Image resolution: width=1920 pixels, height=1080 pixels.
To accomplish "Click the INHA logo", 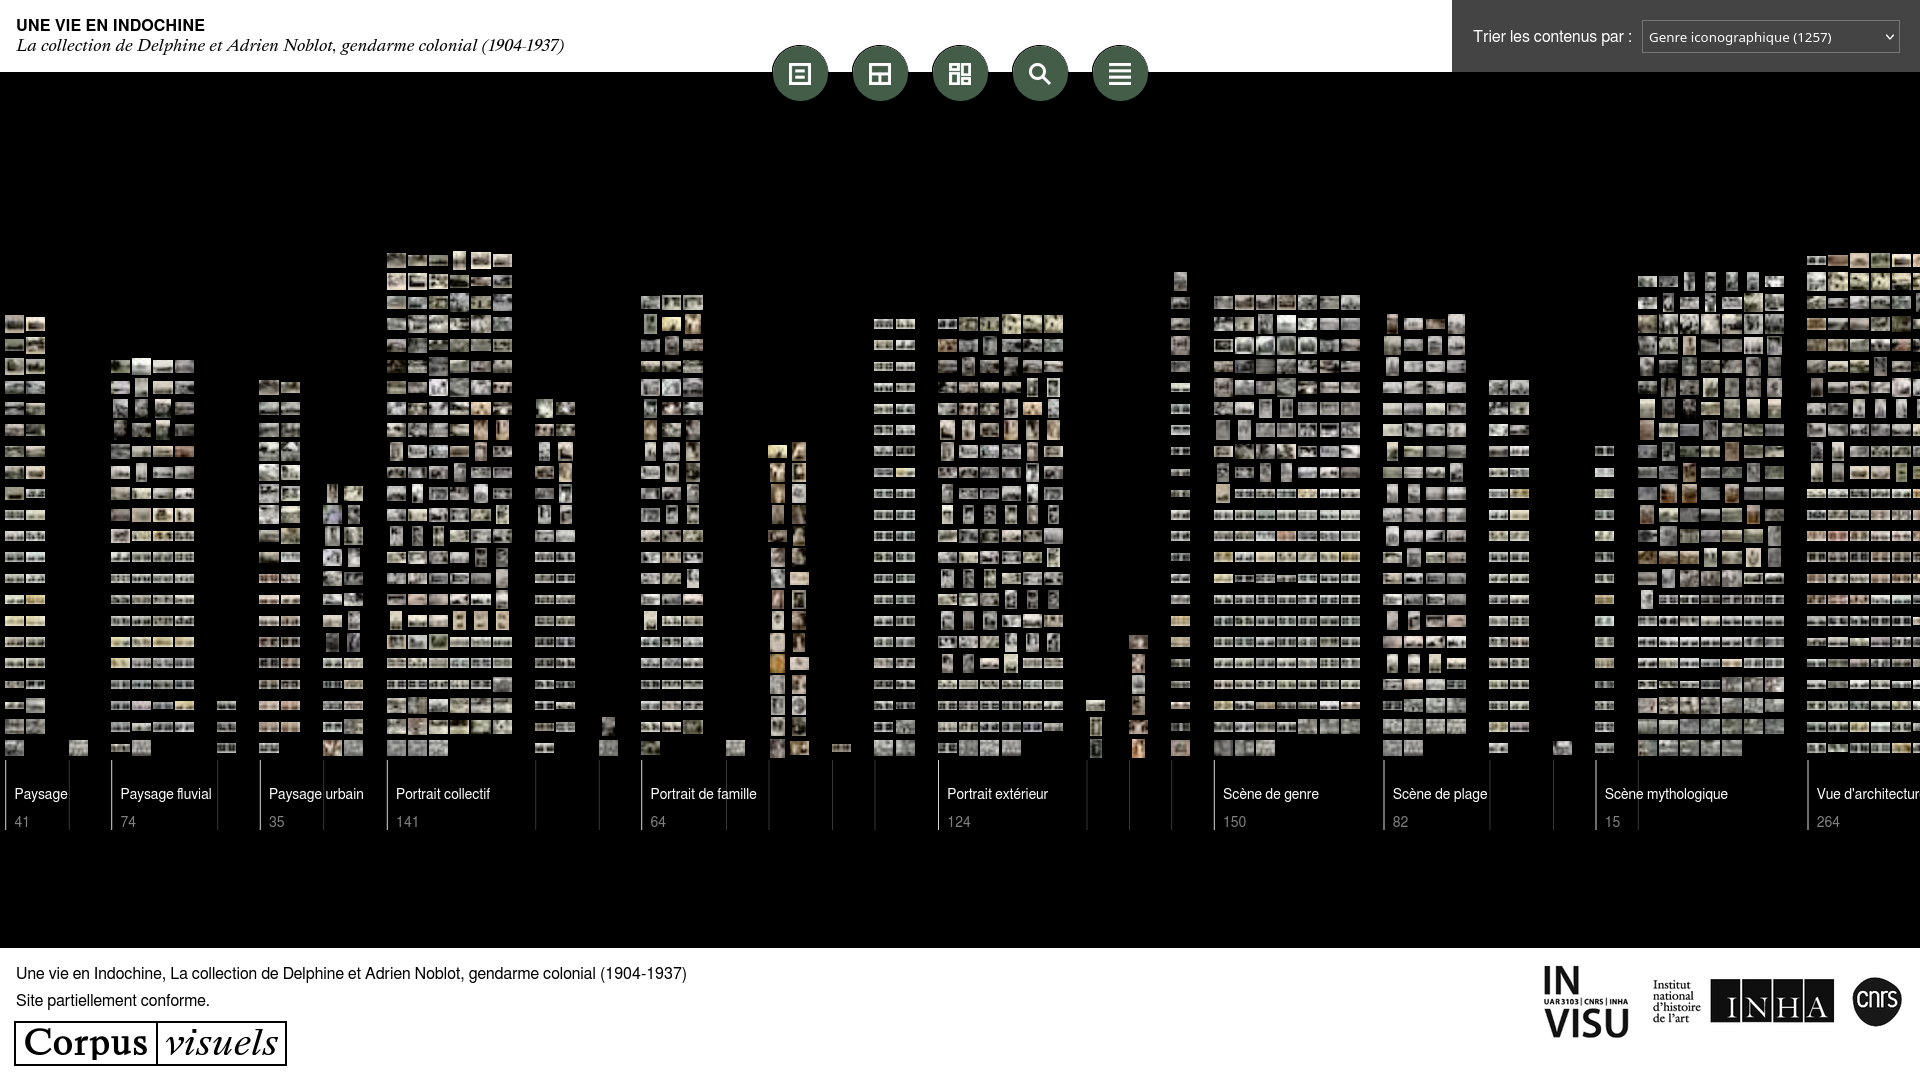I will tap(1771, 1001).
